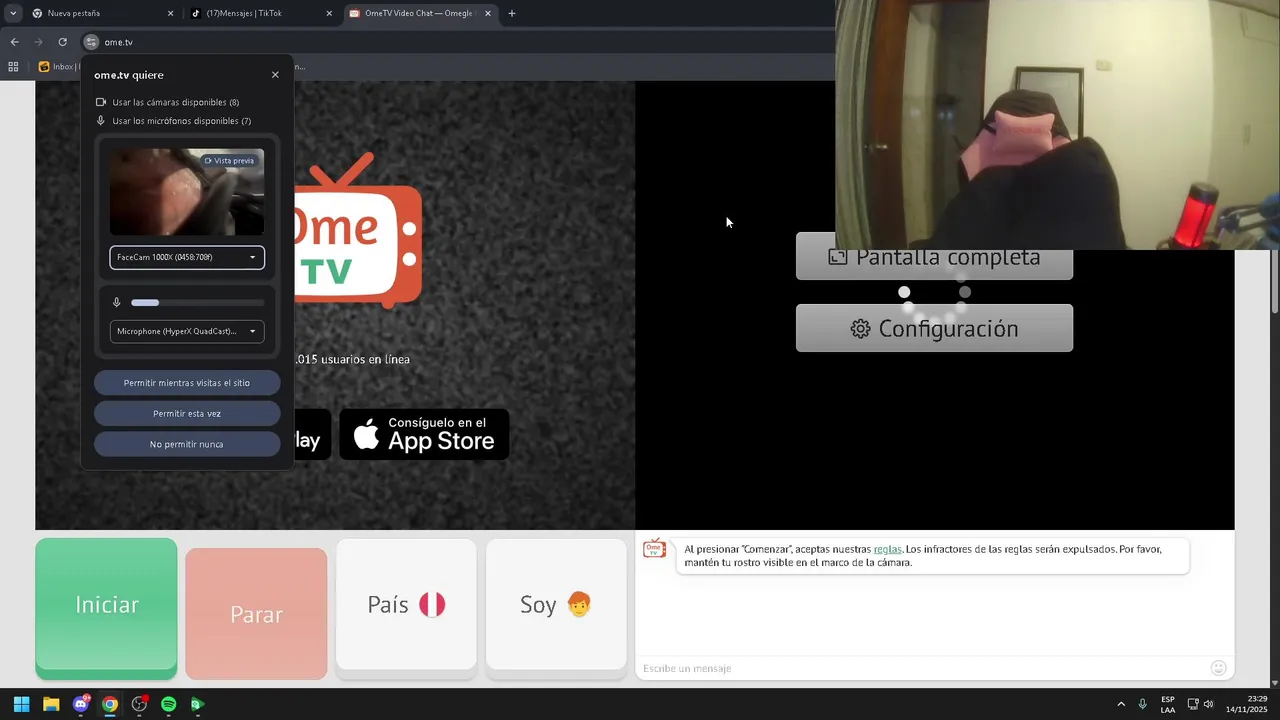Open the tab search dropdown

point(12,13)
